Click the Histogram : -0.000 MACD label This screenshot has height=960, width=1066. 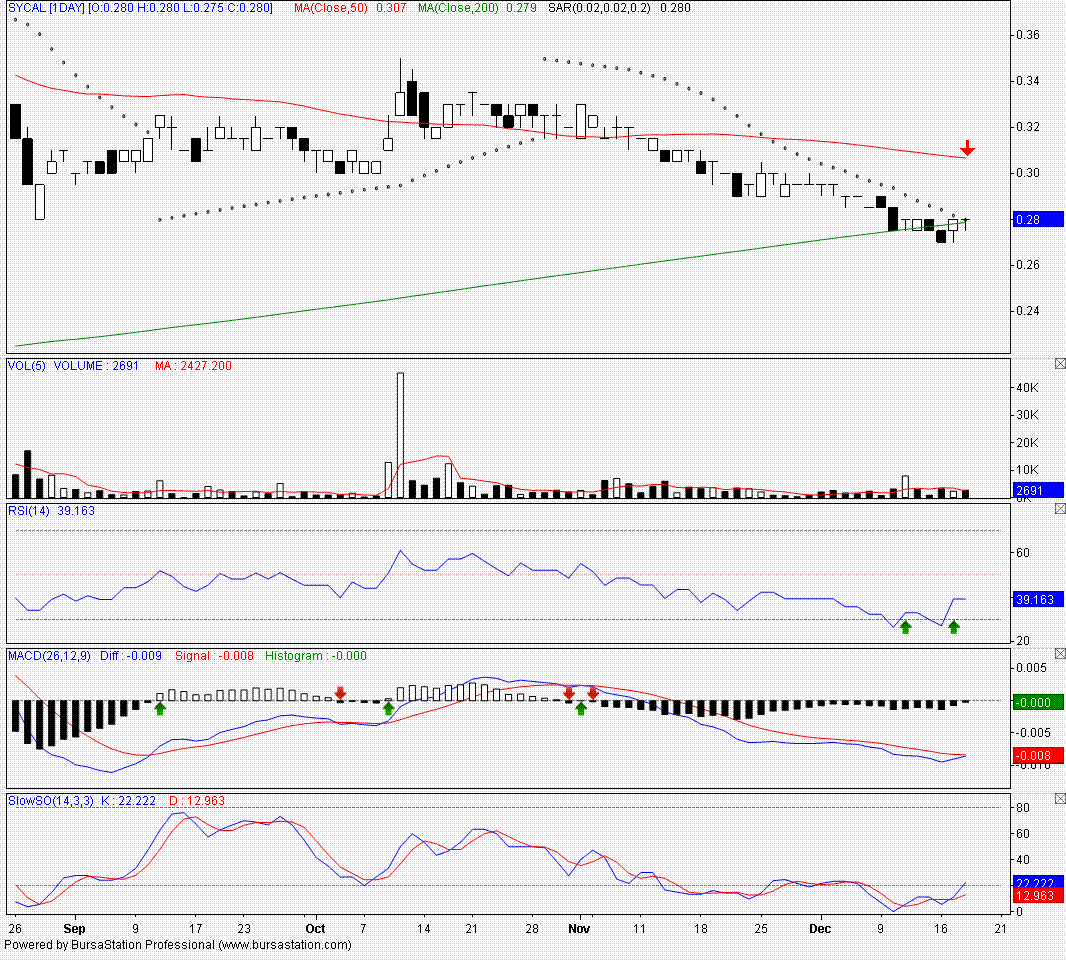tap(315, 656)
